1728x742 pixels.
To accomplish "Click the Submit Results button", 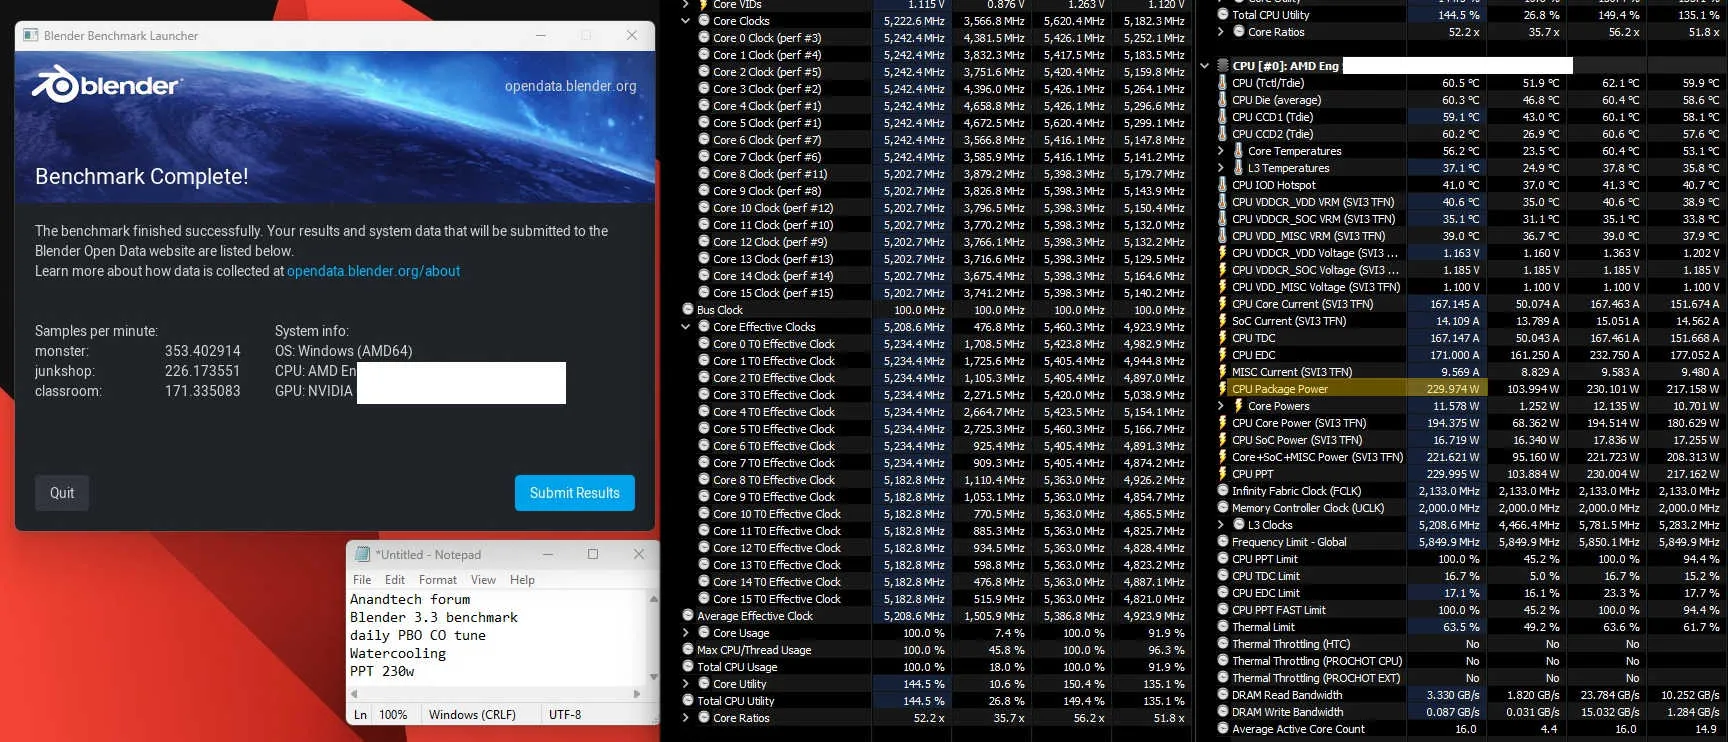I will coord(575,493).
